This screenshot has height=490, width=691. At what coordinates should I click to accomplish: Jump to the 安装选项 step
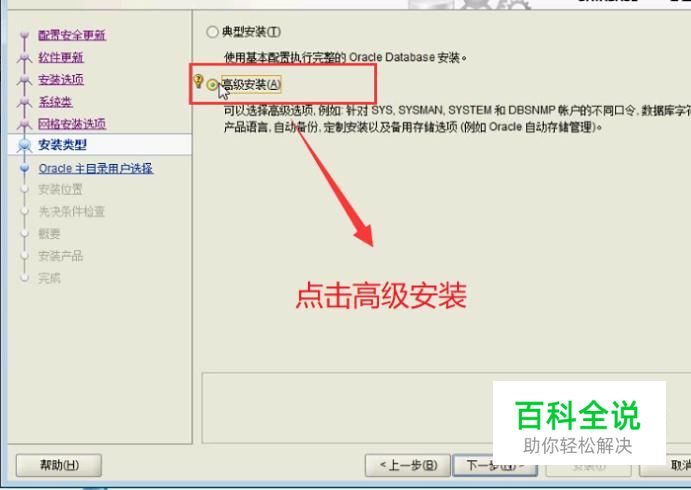coord(61,79)
